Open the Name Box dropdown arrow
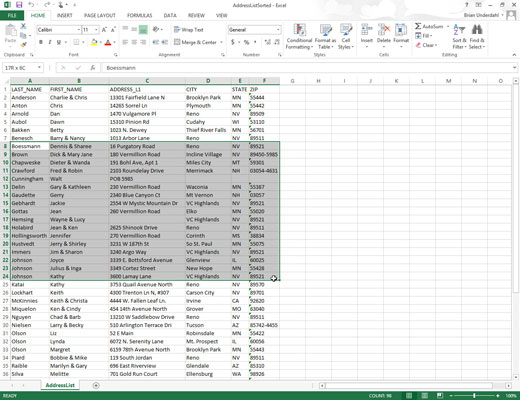This screenshot has height=400, width=520. 39,68
